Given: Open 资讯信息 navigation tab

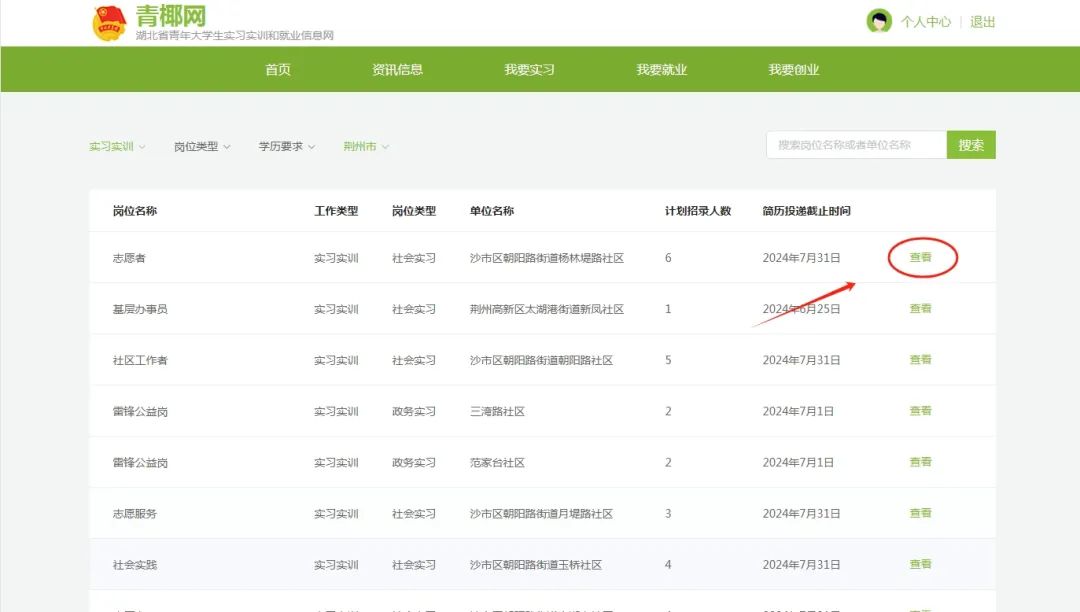Looking at the screenshot, I should click(397, 70).
